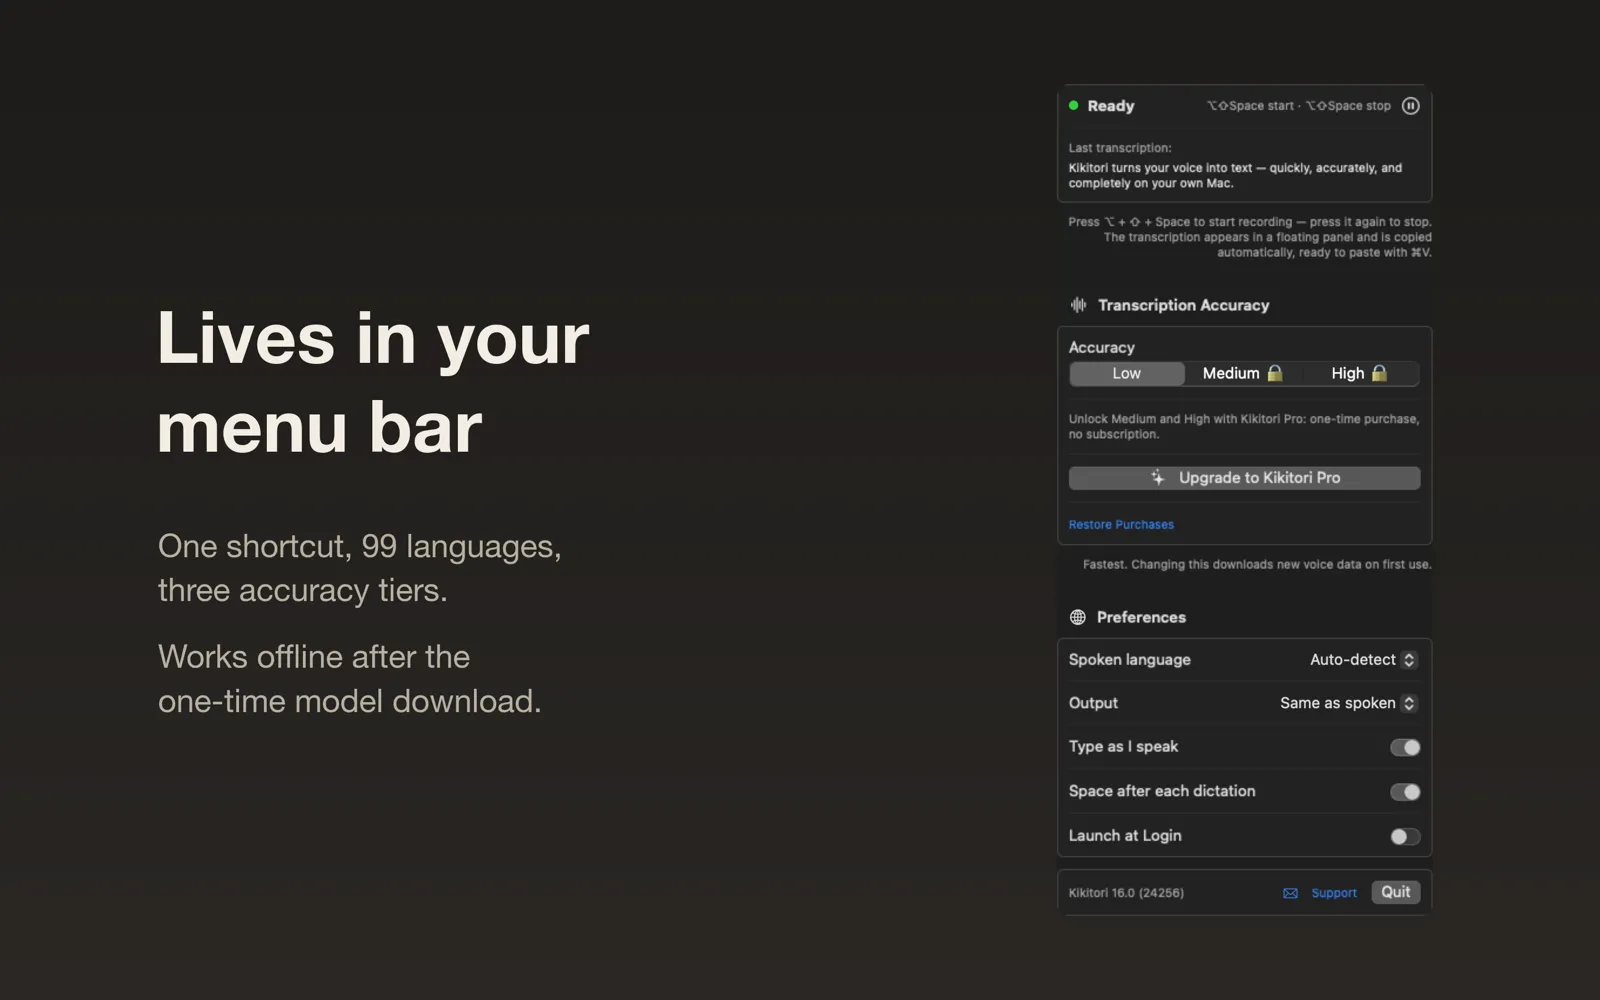Click the lock icon on High accuracy
Viewport: 1600px width, 1000px height.
point(1379,373)
